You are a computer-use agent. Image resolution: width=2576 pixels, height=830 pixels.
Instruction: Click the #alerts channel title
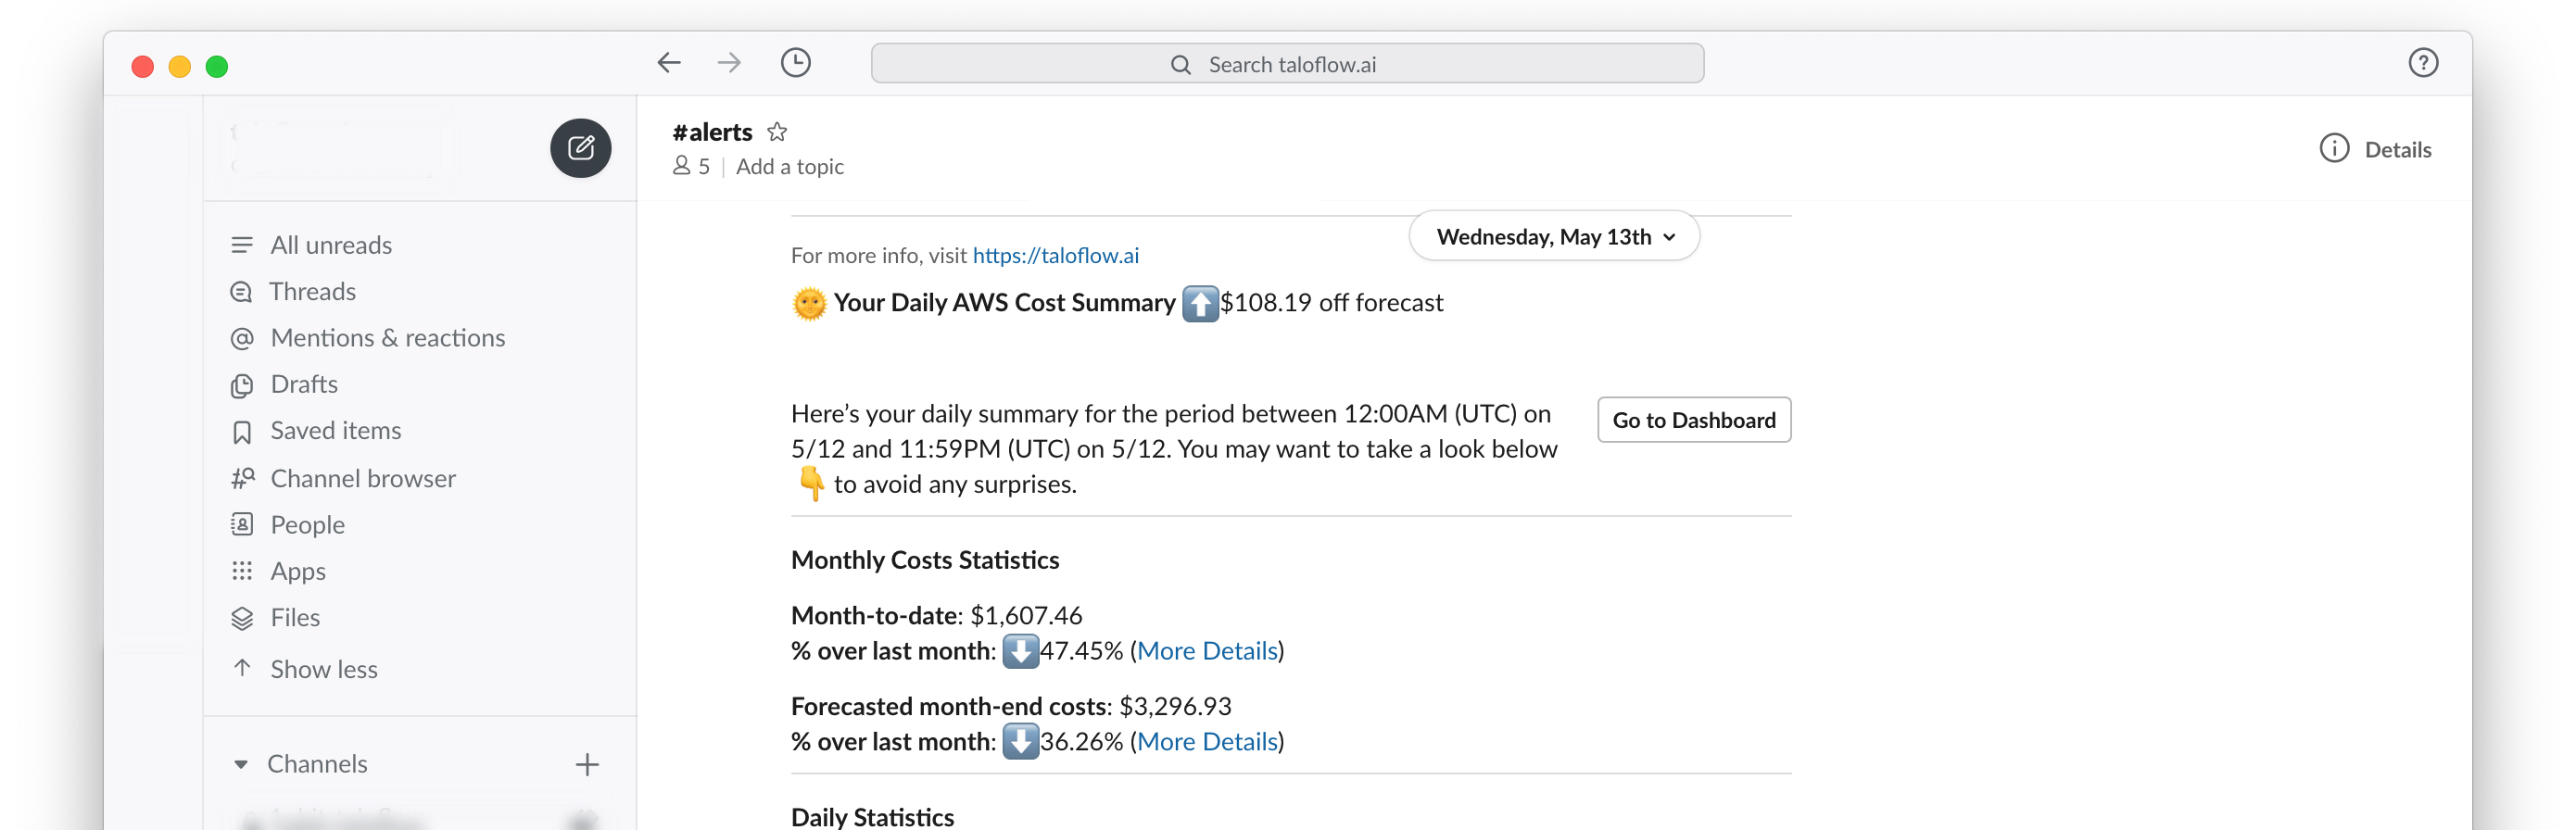[x=712, y=131]
